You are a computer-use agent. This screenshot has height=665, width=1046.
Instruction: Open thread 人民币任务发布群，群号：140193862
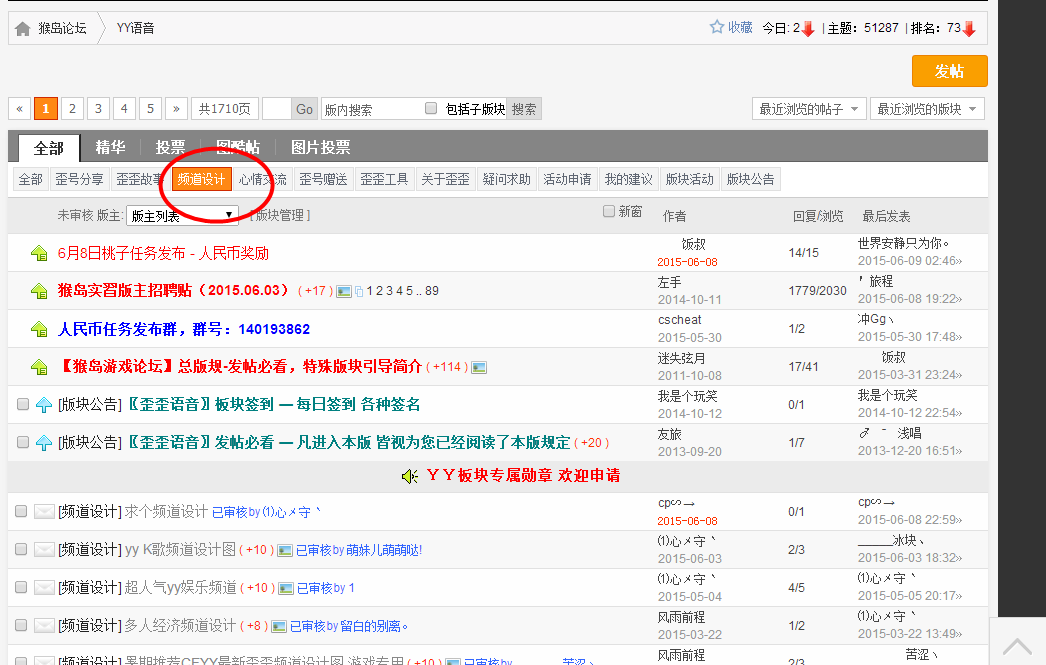point(184,329)
